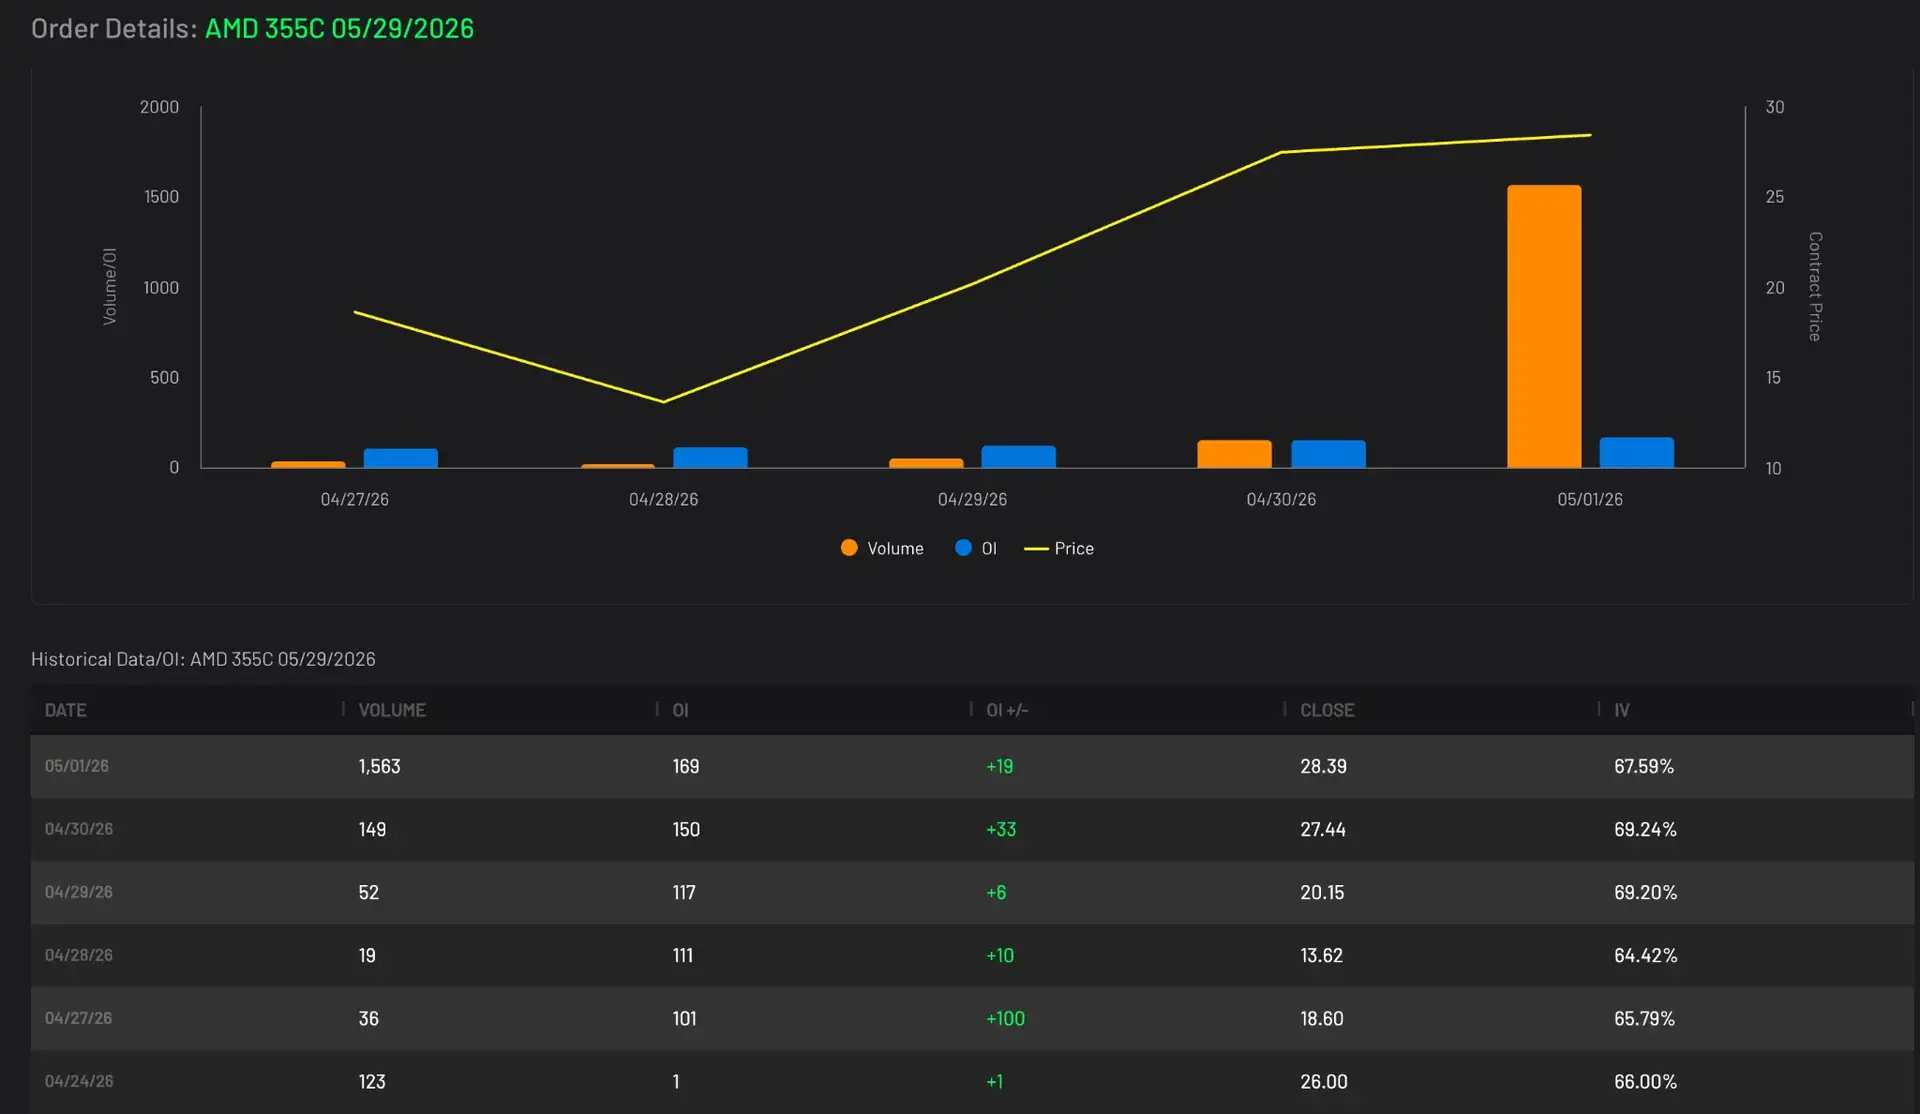1920x1114 pixels.
Task: Click close price 26.00
Action: click(x=1324, y=1081)
